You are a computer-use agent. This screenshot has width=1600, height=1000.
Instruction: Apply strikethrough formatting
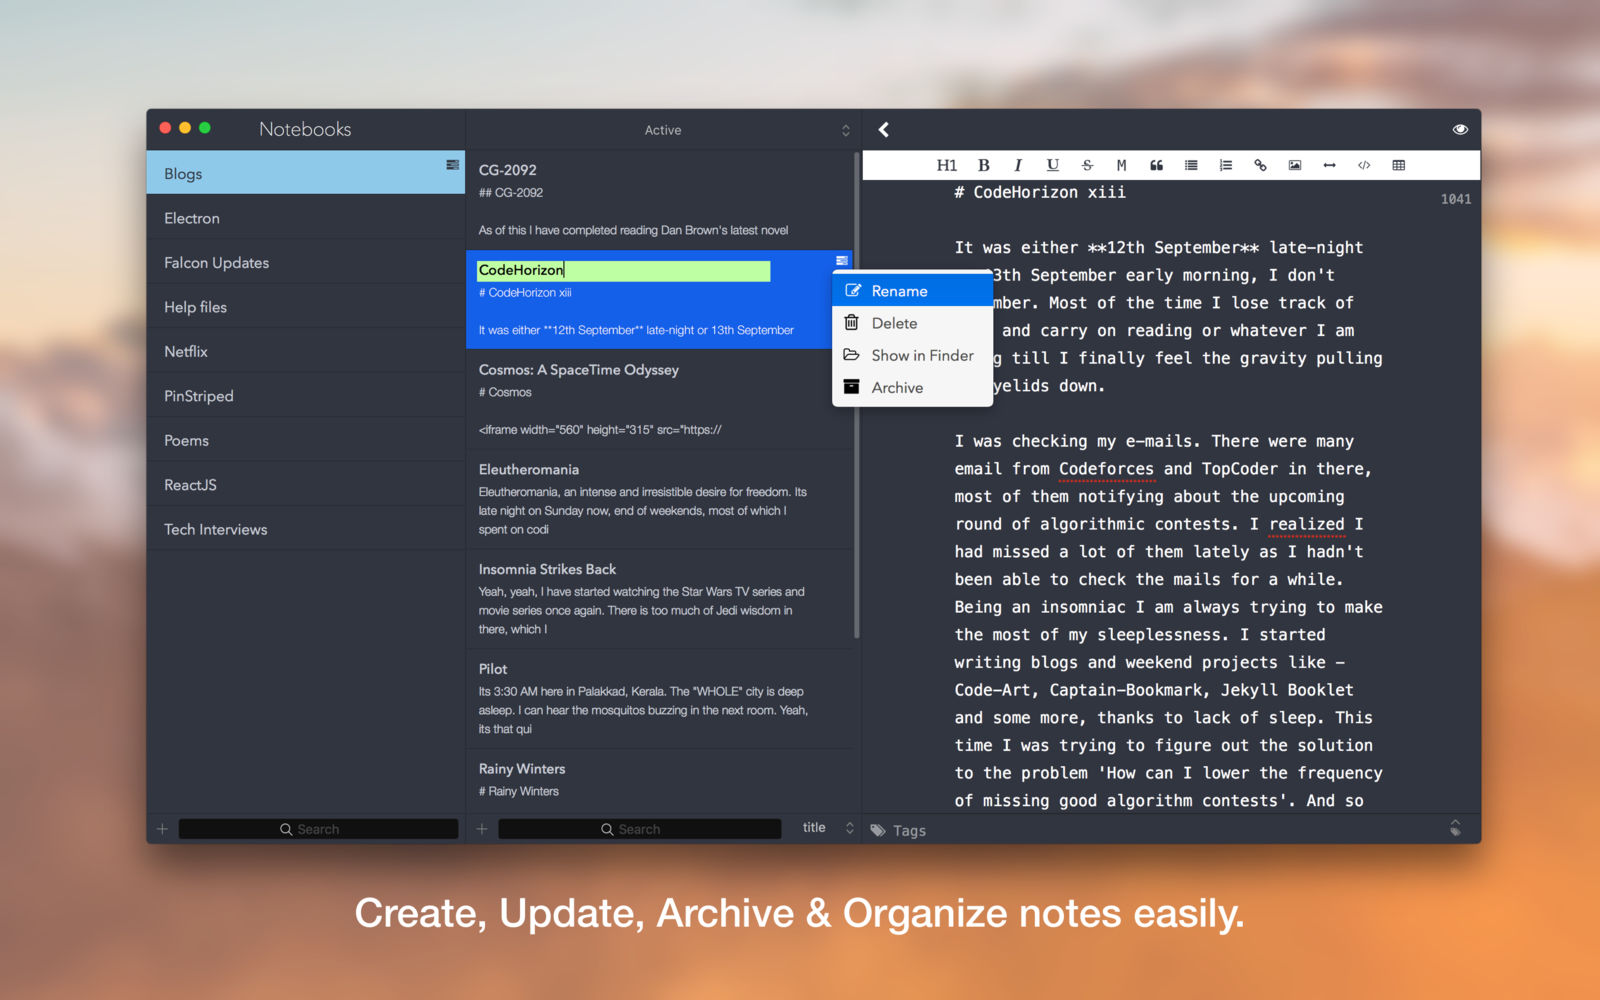pos(1087,165)
